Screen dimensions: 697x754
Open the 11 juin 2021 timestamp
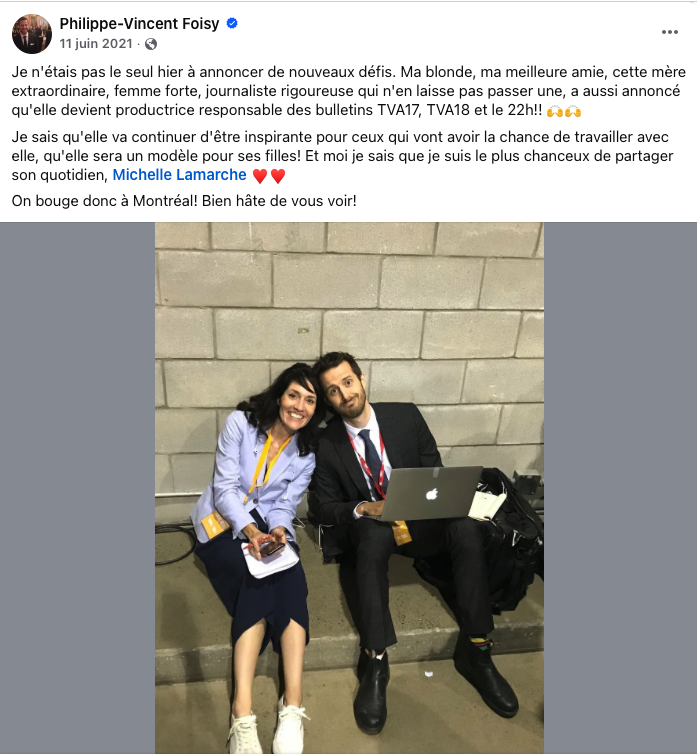[x=96, y=44]
